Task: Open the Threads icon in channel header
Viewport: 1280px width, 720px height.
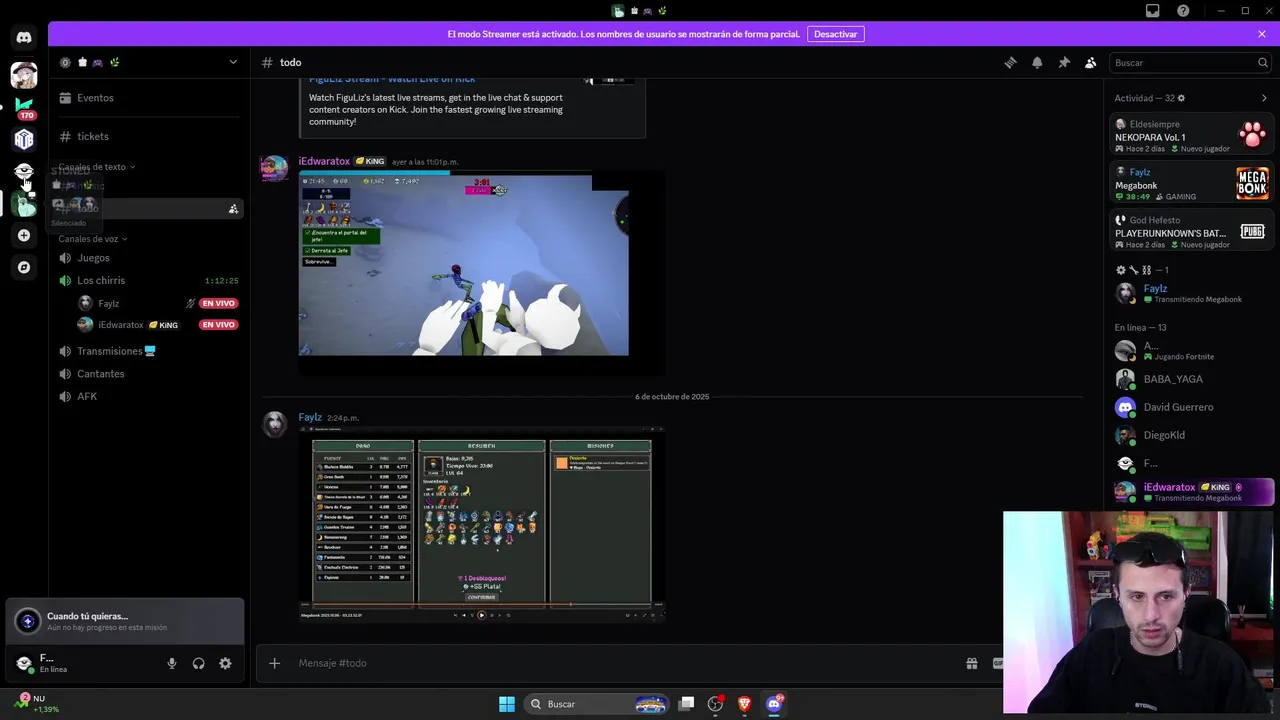Action: (x=1010, y=62)
